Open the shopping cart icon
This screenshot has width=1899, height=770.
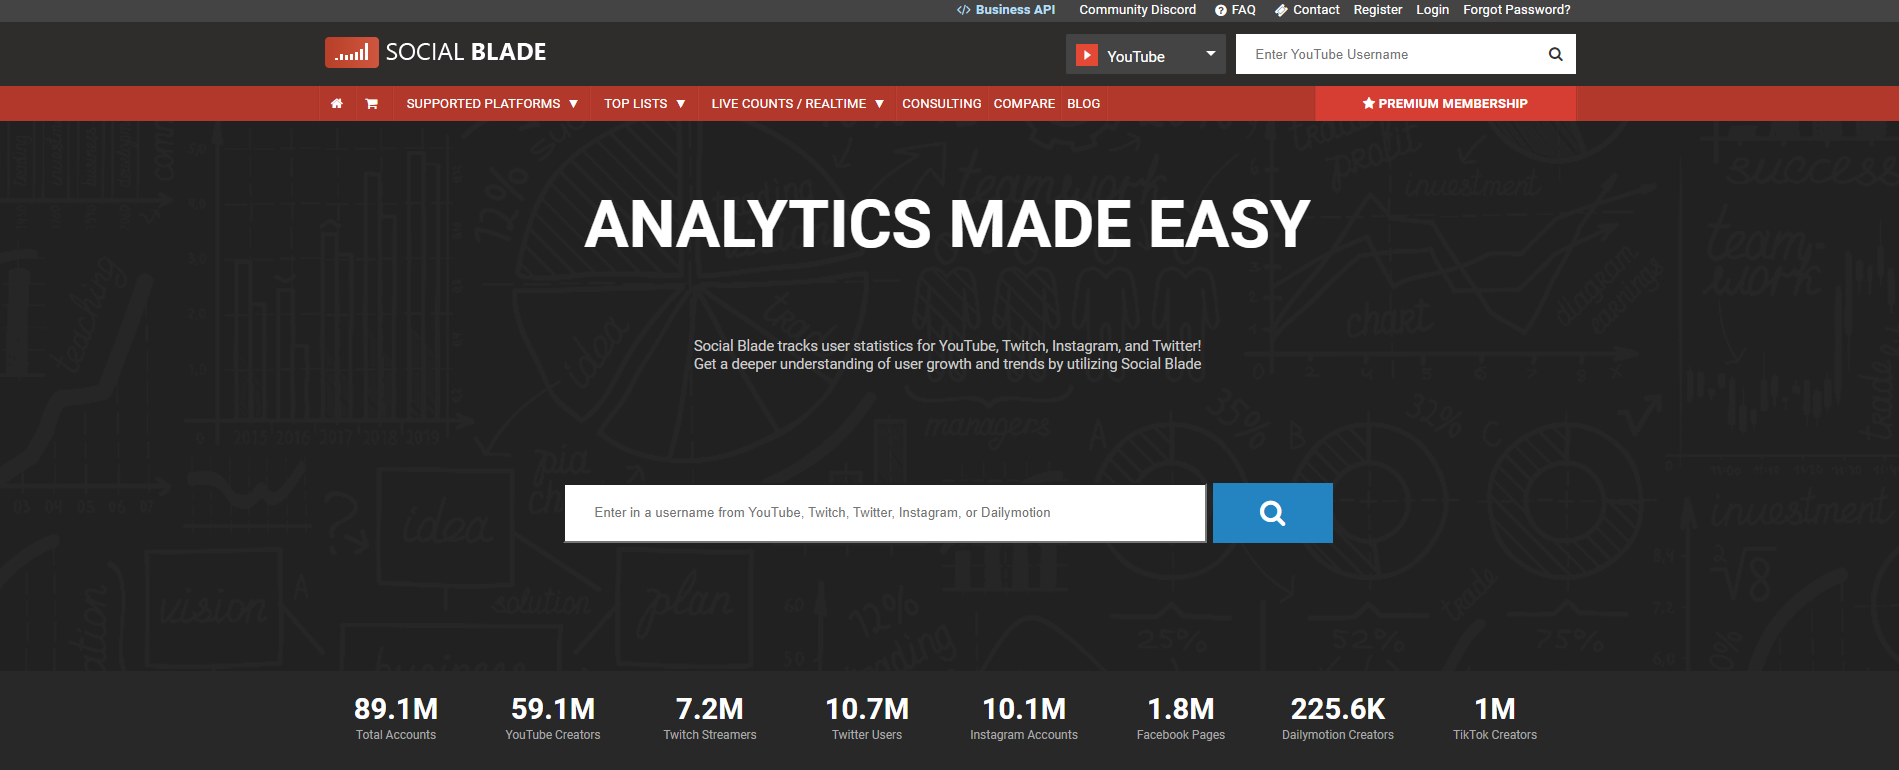(371, 104)
